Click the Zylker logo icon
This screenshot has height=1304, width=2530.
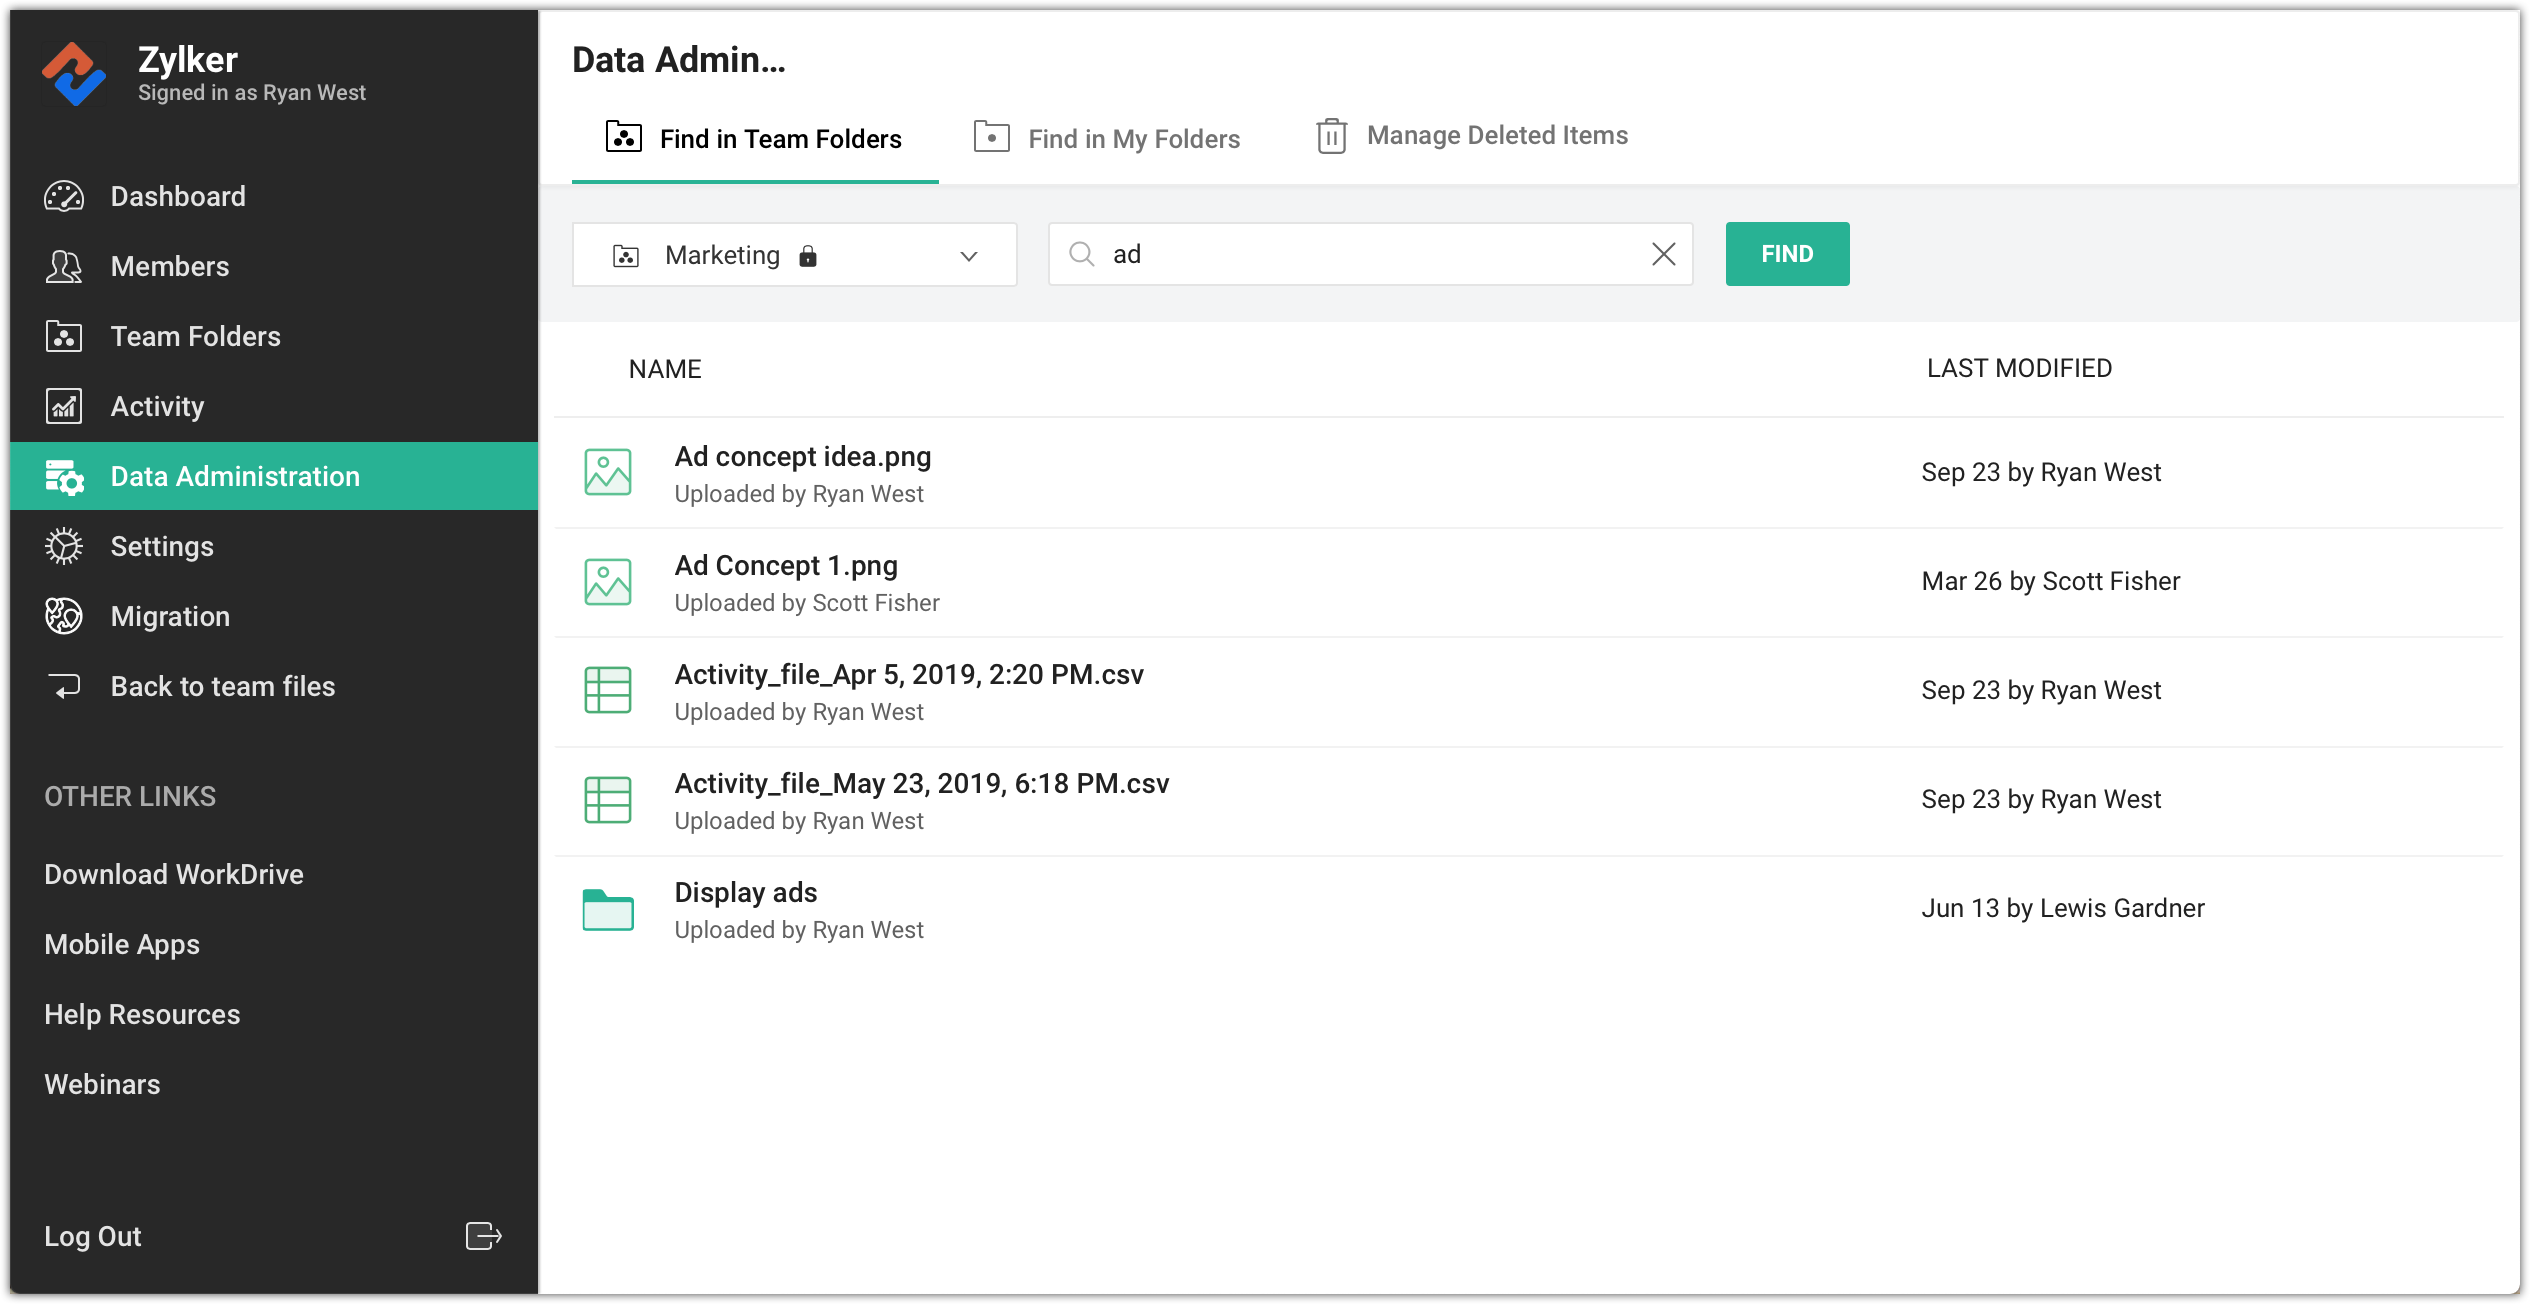(x=73, y=74)
